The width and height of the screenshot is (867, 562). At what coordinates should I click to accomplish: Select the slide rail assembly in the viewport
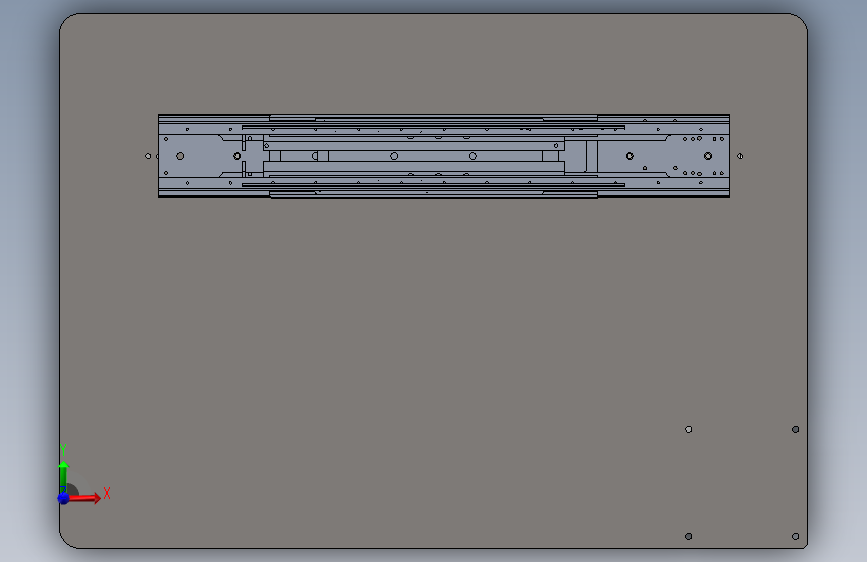443,156
